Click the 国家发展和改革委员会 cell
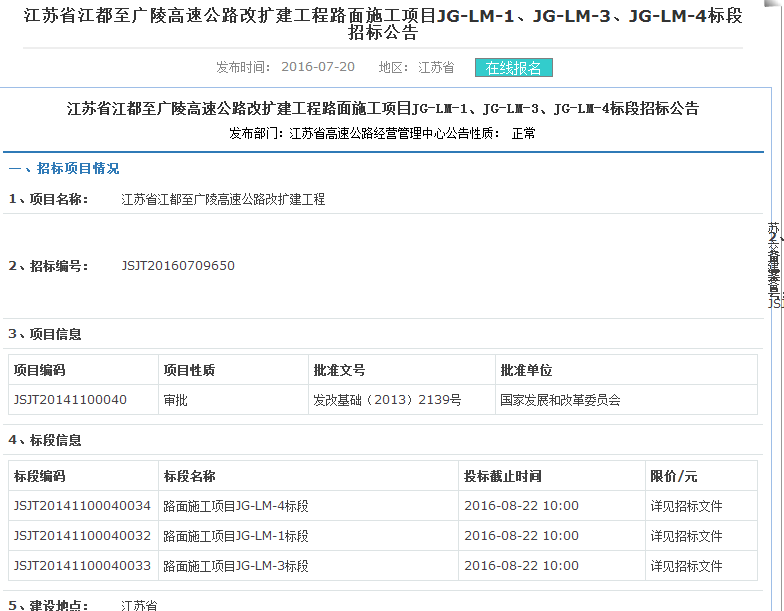The image size is (784, 611). pos(560,400)
